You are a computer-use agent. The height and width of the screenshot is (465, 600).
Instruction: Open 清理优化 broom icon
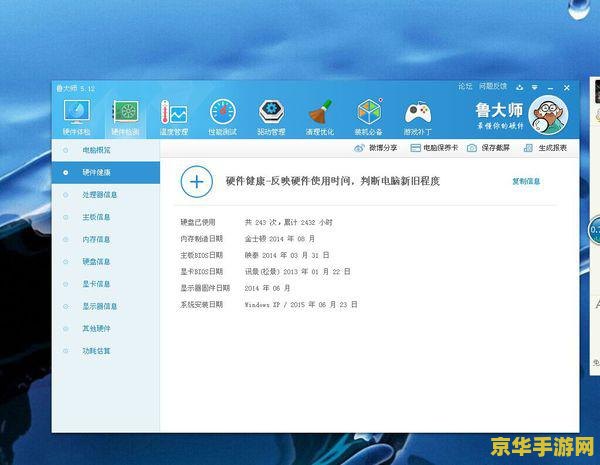click(320, 111)
